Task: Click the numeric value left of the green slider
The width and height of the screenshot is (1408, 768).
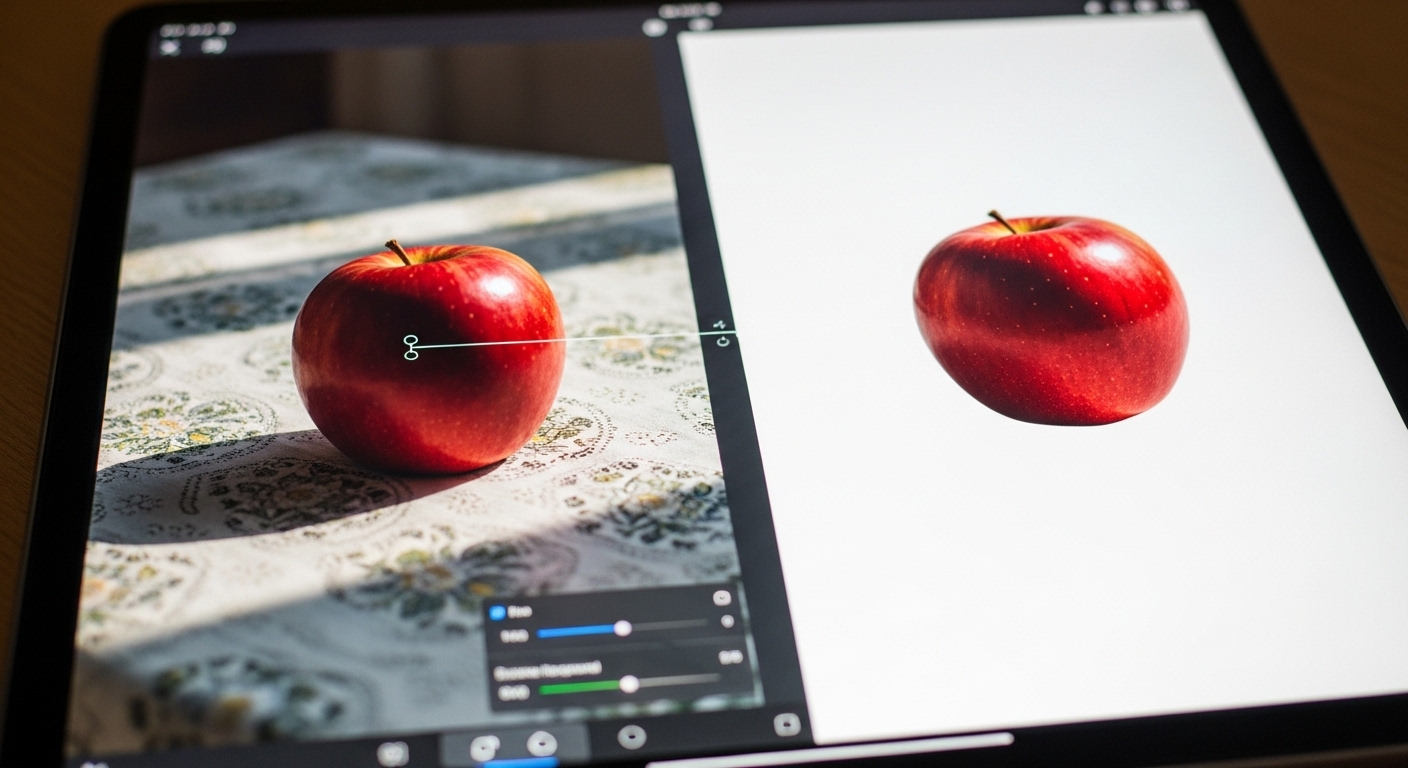Action: pyautogui.click(x=512, y=692)
